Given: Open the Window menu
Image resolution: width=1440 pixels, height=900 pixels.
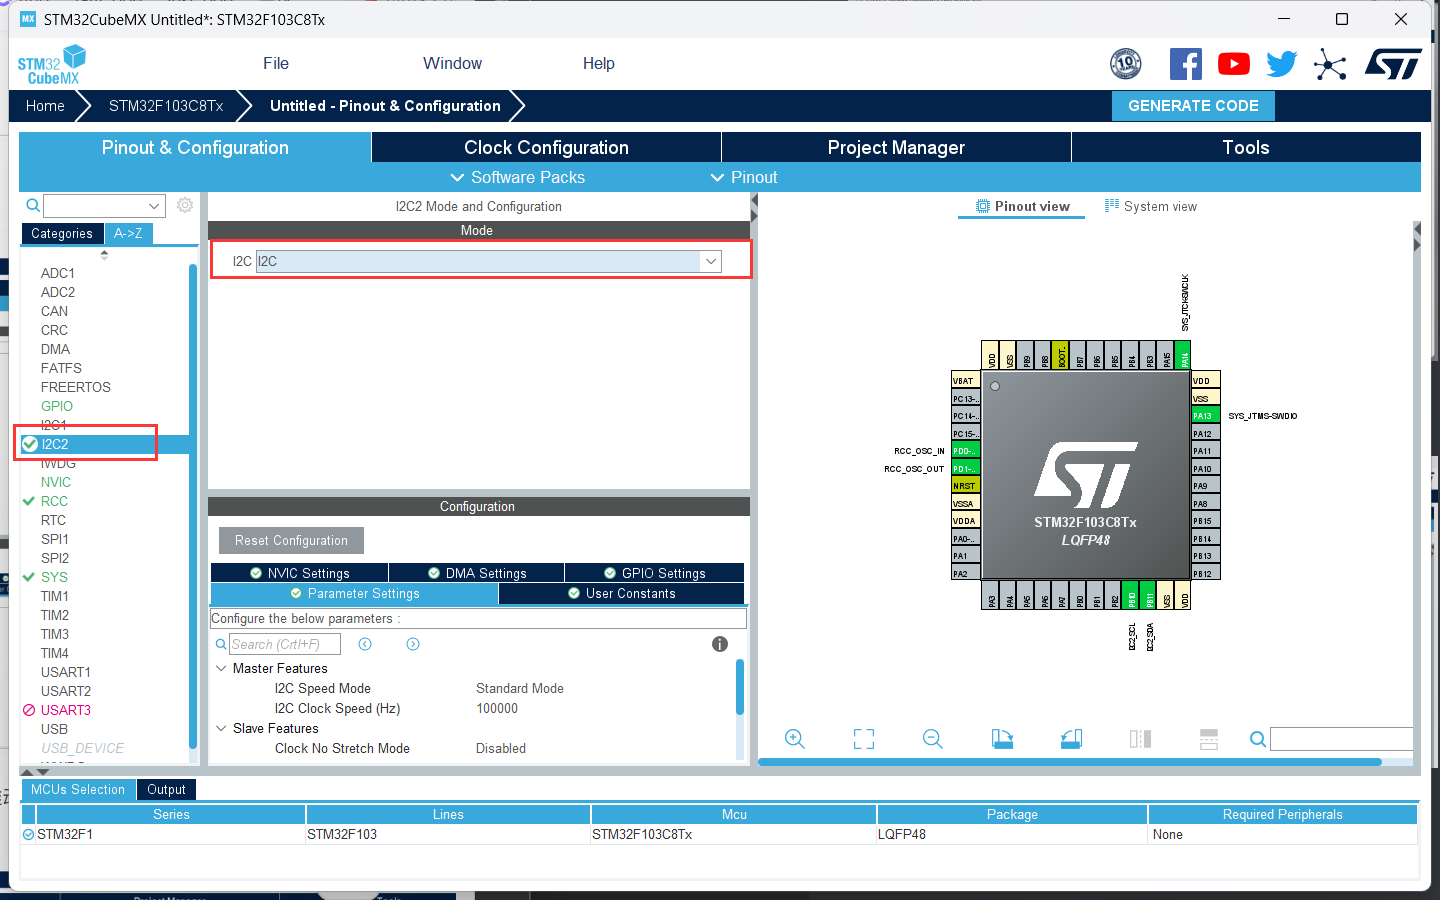Looking at the screenshot, I should tap(452, 64).
